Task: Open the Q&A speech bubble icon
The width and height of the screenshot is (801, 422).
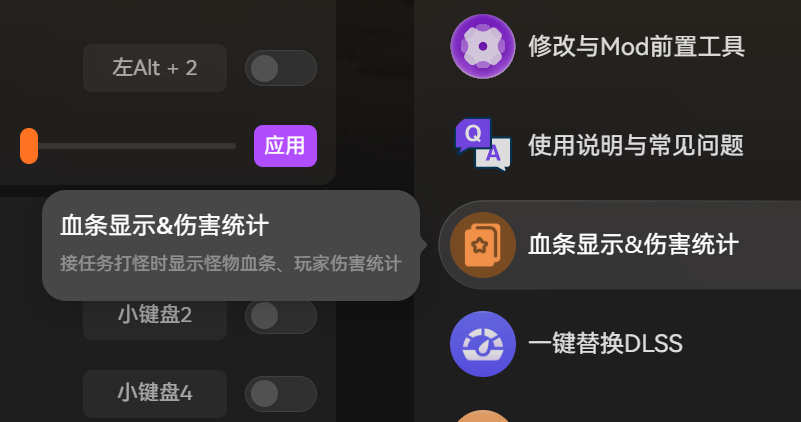Action: tap(483, 145)
